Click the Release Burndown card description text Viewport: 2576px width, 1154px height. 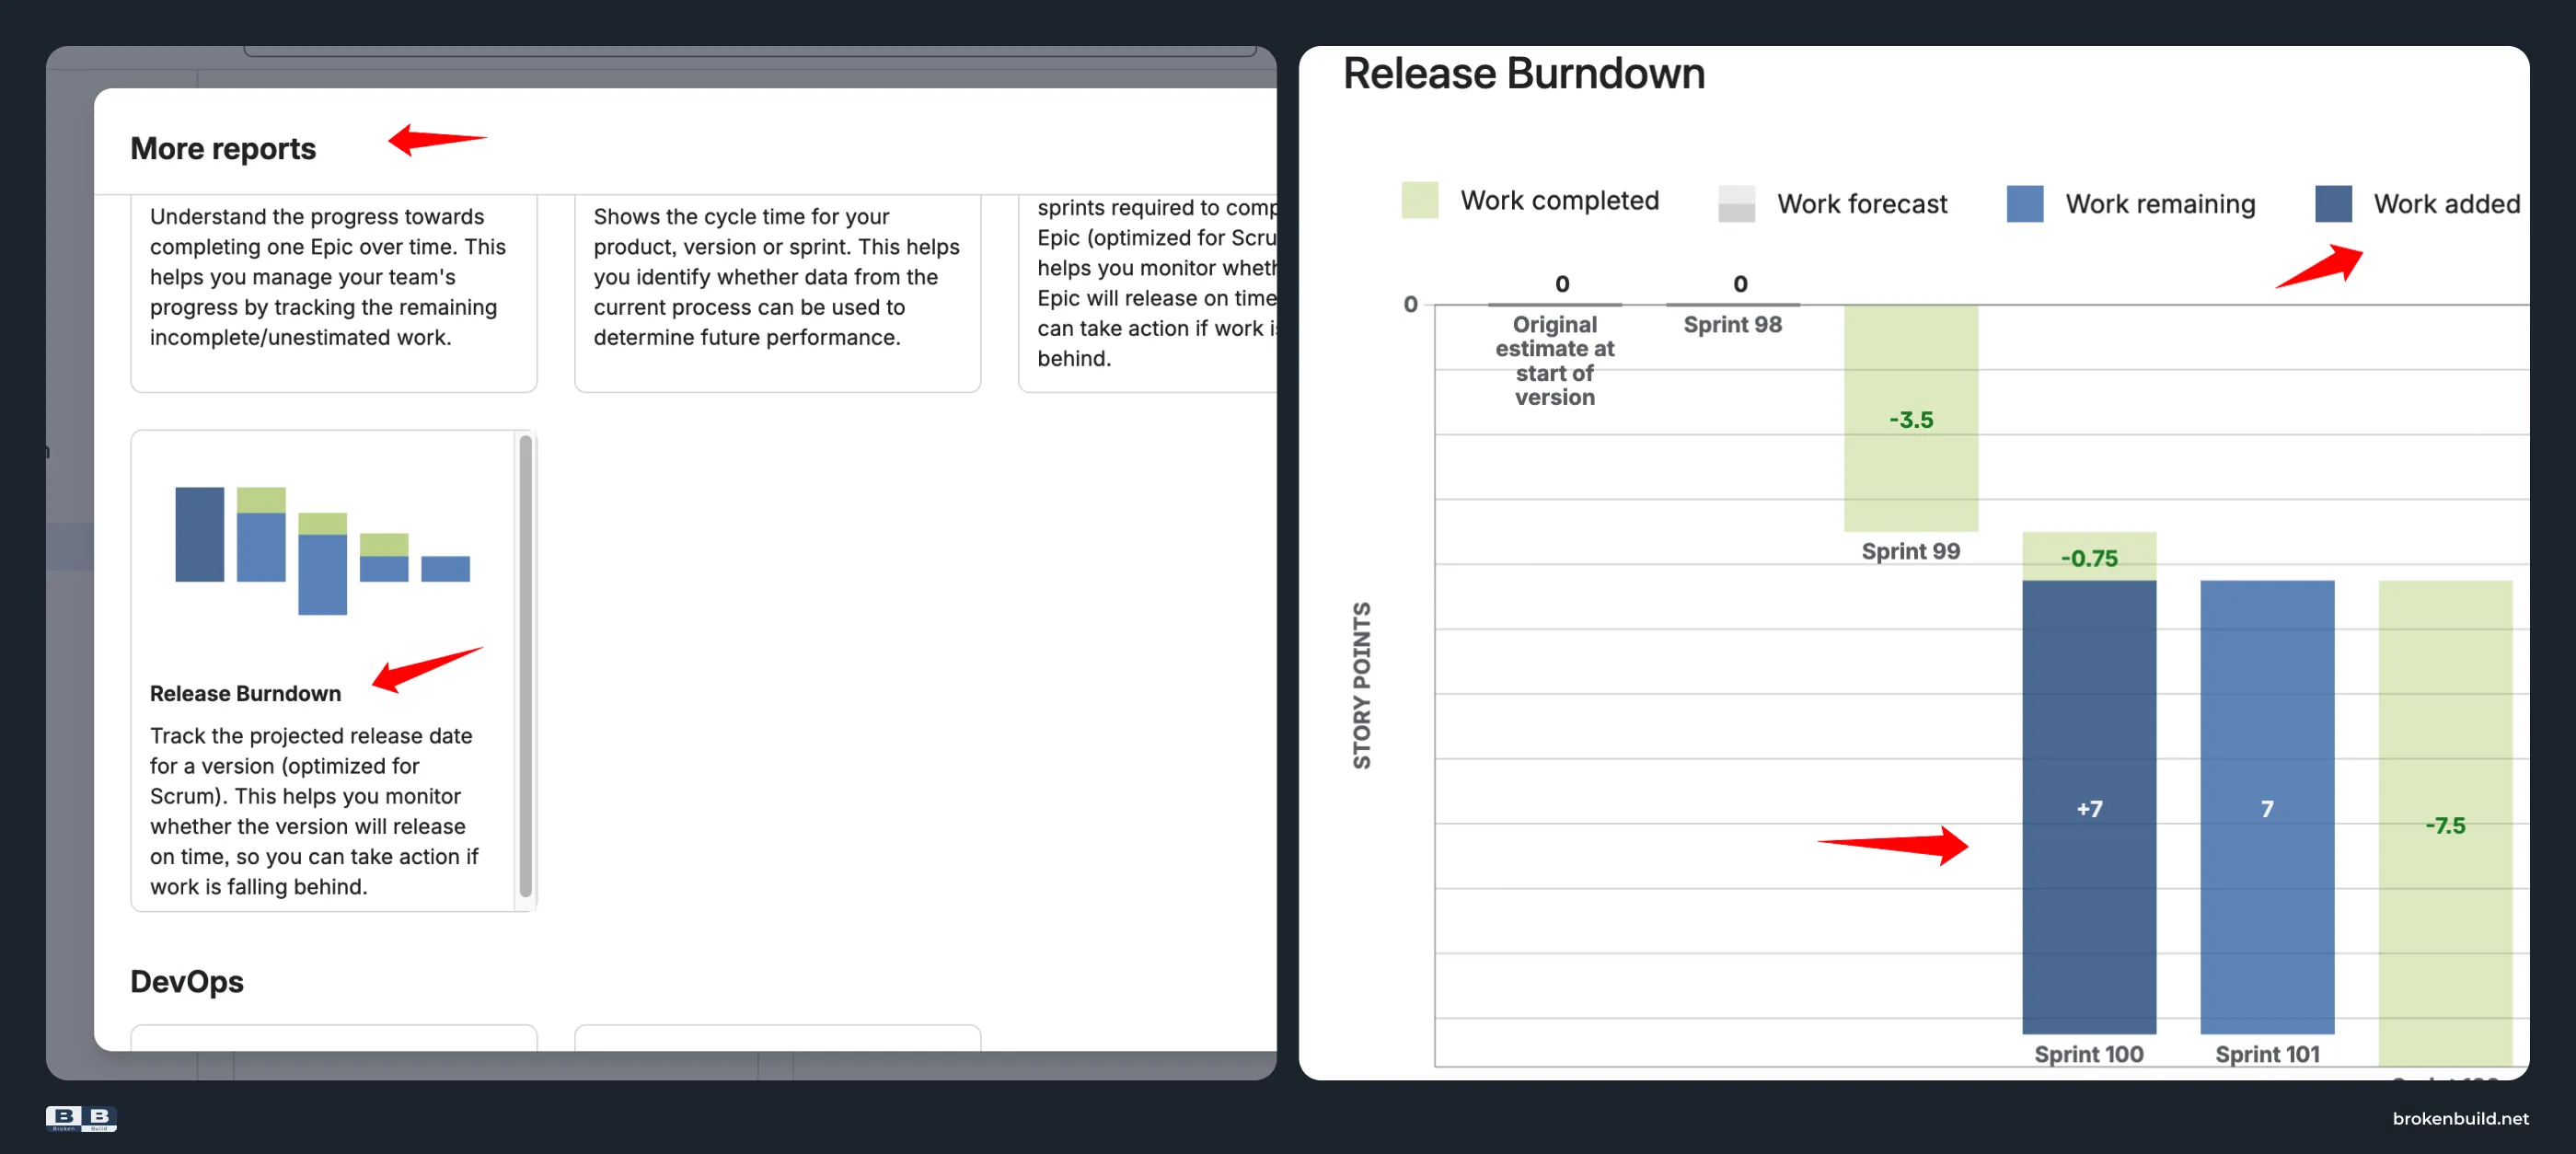click(314, 811)
